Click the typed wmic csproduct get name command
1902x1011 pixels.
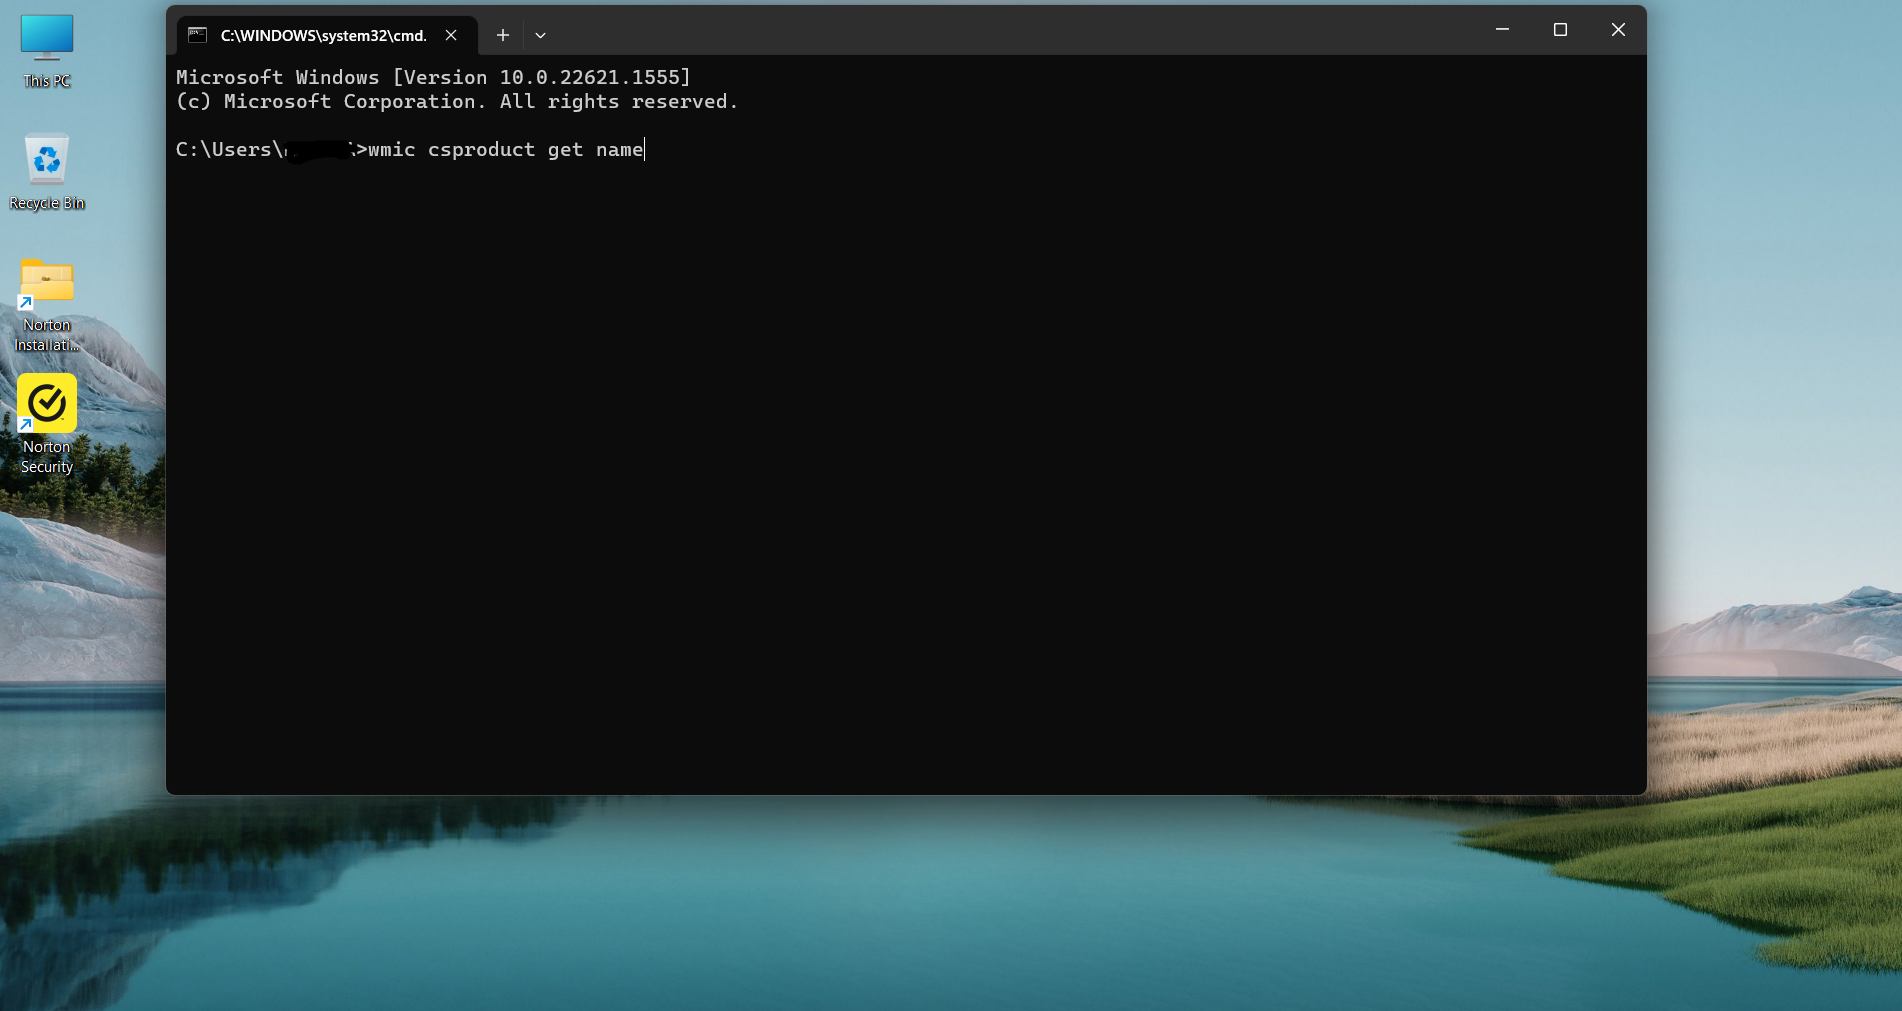coord(506,150)
